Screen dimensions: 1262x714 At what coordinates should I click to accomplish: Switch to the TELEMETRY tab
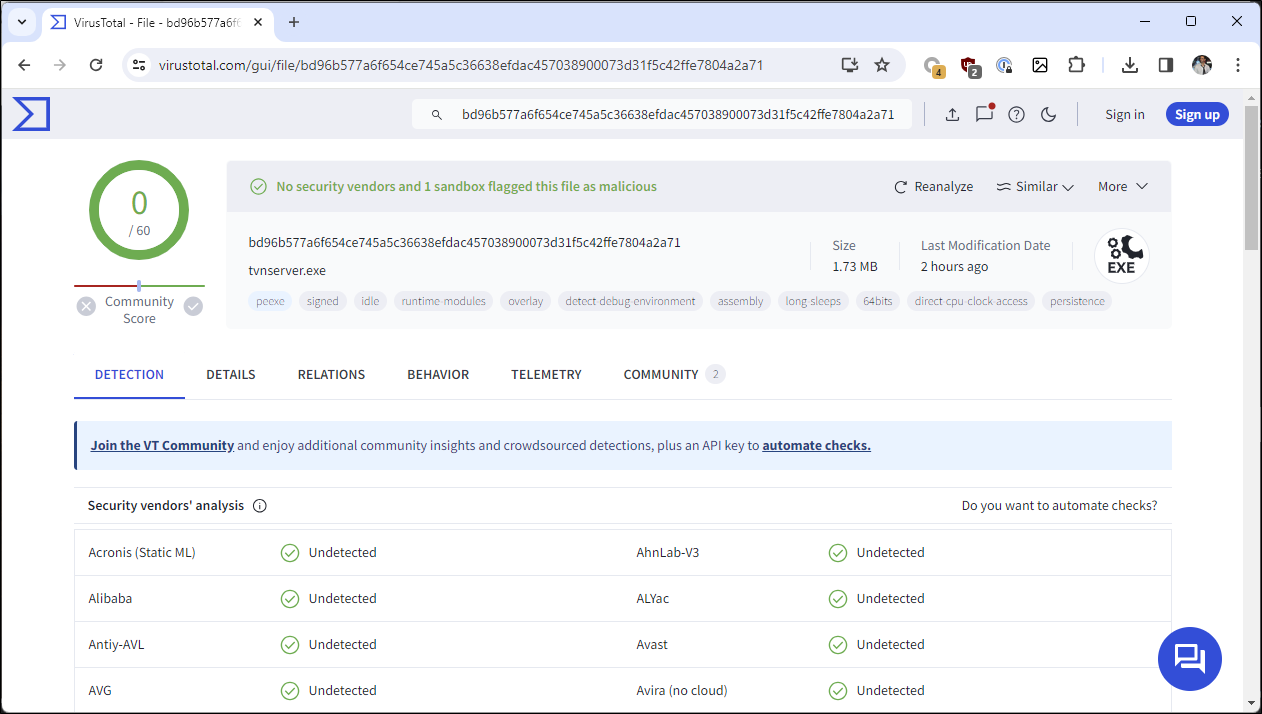(546, 375)
